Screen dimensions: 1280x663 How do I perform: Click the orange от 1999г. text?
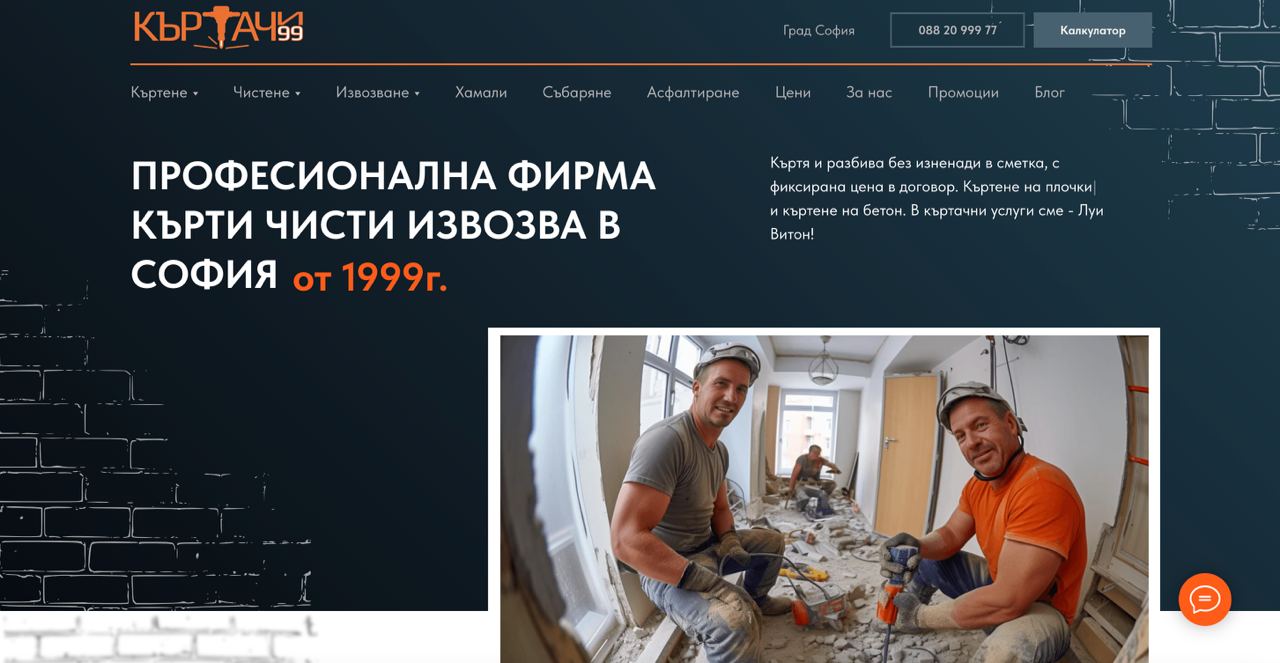pyautogui.click(x=370, y=277)
